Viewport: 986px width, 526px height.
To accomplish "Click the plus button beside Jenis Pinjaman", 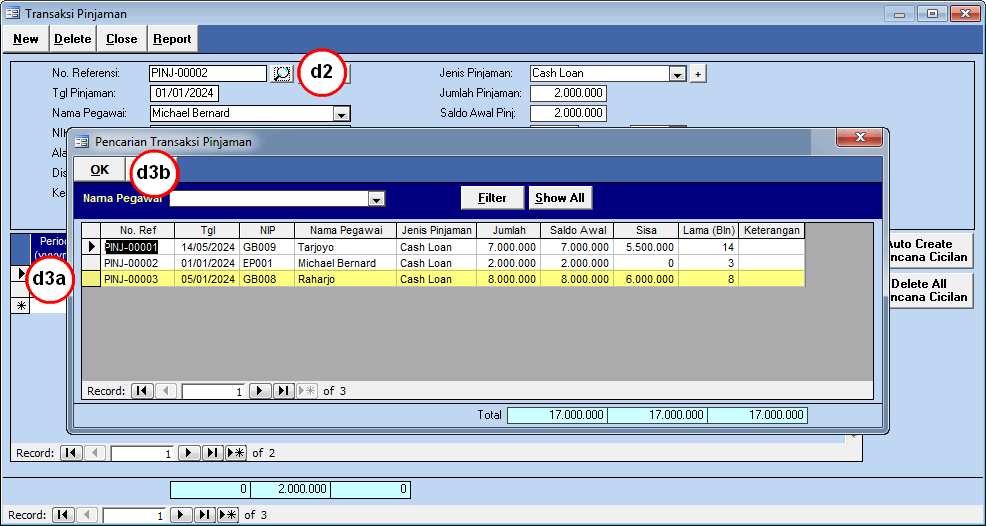I will point(698,73).
